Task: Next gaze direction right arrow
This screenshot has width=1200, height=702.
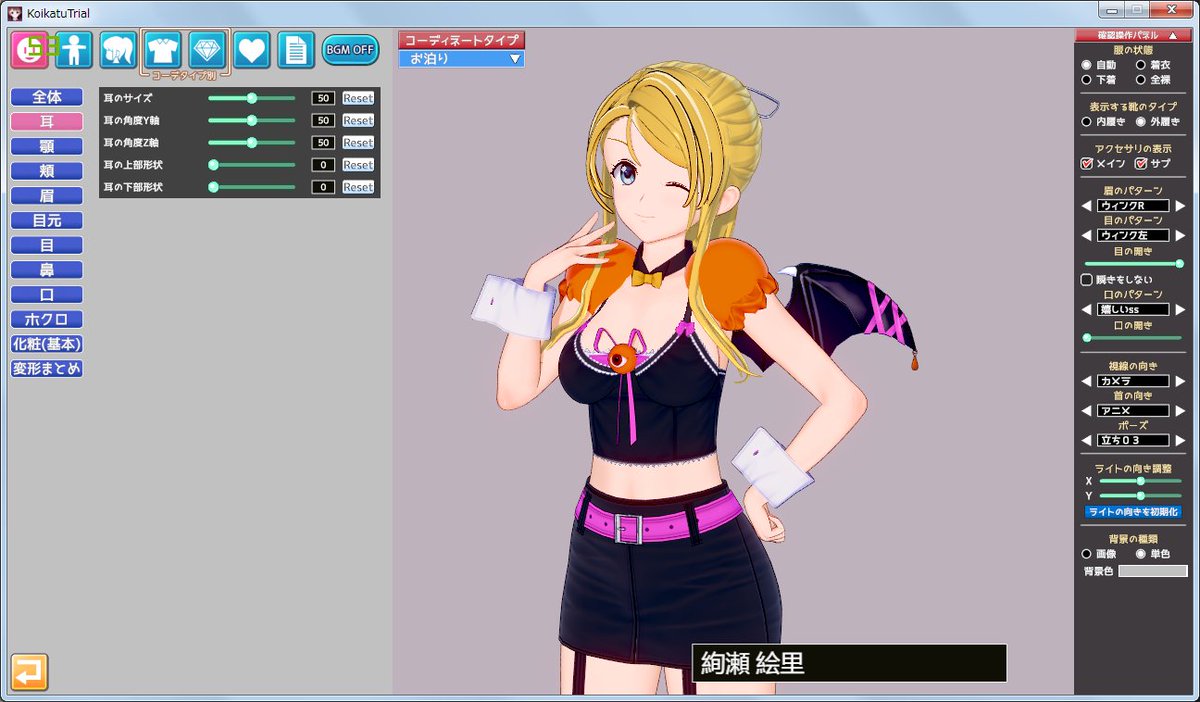Action: pyautogui.click(x=1180, y=381)
